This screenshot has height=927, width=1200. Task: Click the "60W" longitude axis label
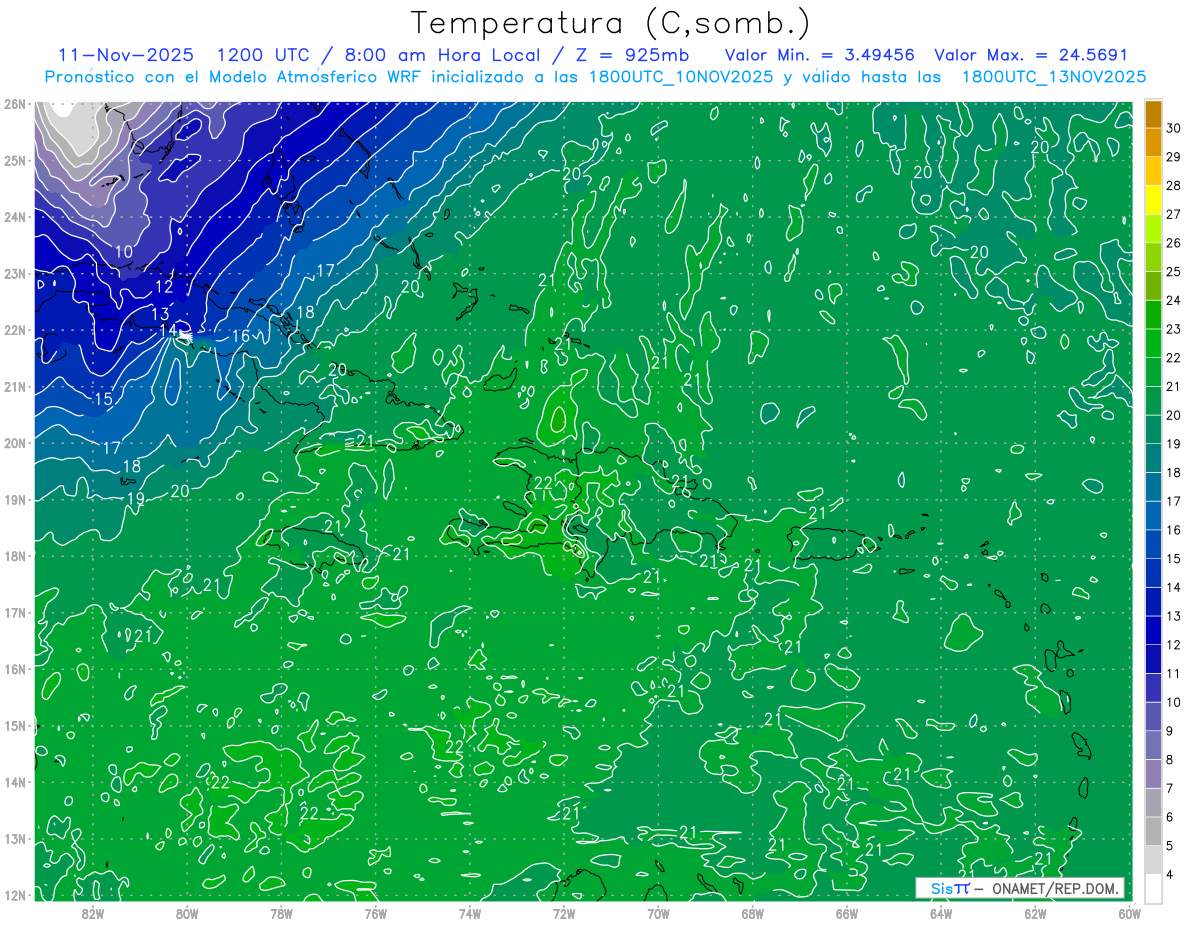click(1129, 913)
